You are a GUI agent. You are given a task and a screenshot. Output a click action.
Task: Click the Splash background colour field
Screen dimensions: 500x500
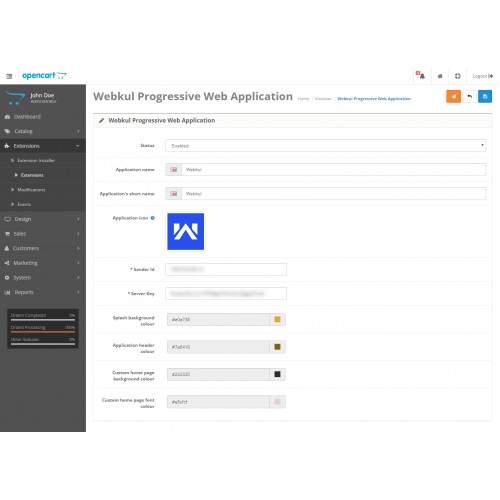218,319
